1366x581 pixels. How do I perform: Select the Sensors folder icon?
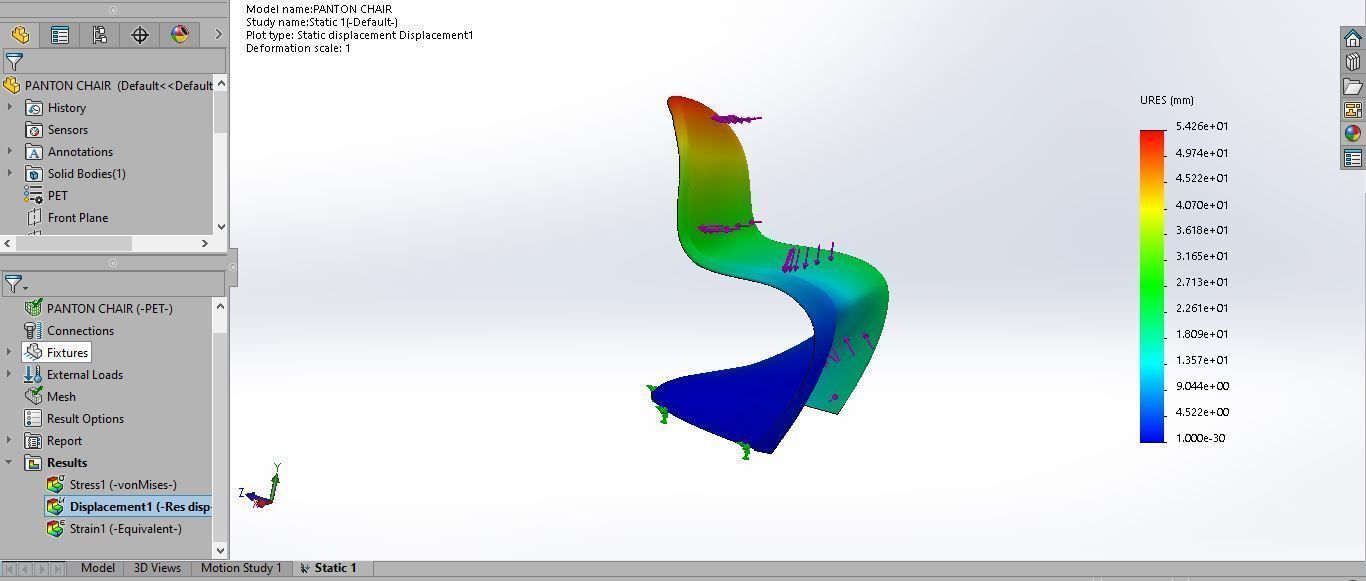34,130
